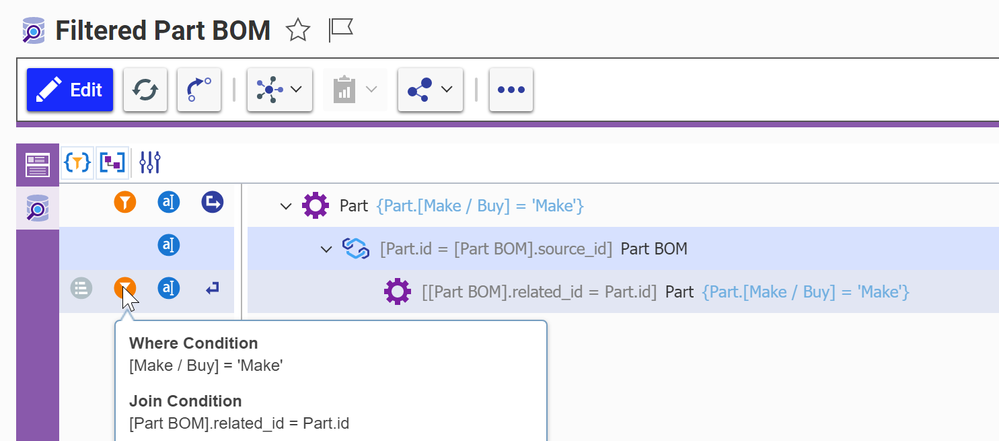This screenshot has height=441, width=999.
Task: Click the gray list icon in the bottom row
Action: pos(81,289)
